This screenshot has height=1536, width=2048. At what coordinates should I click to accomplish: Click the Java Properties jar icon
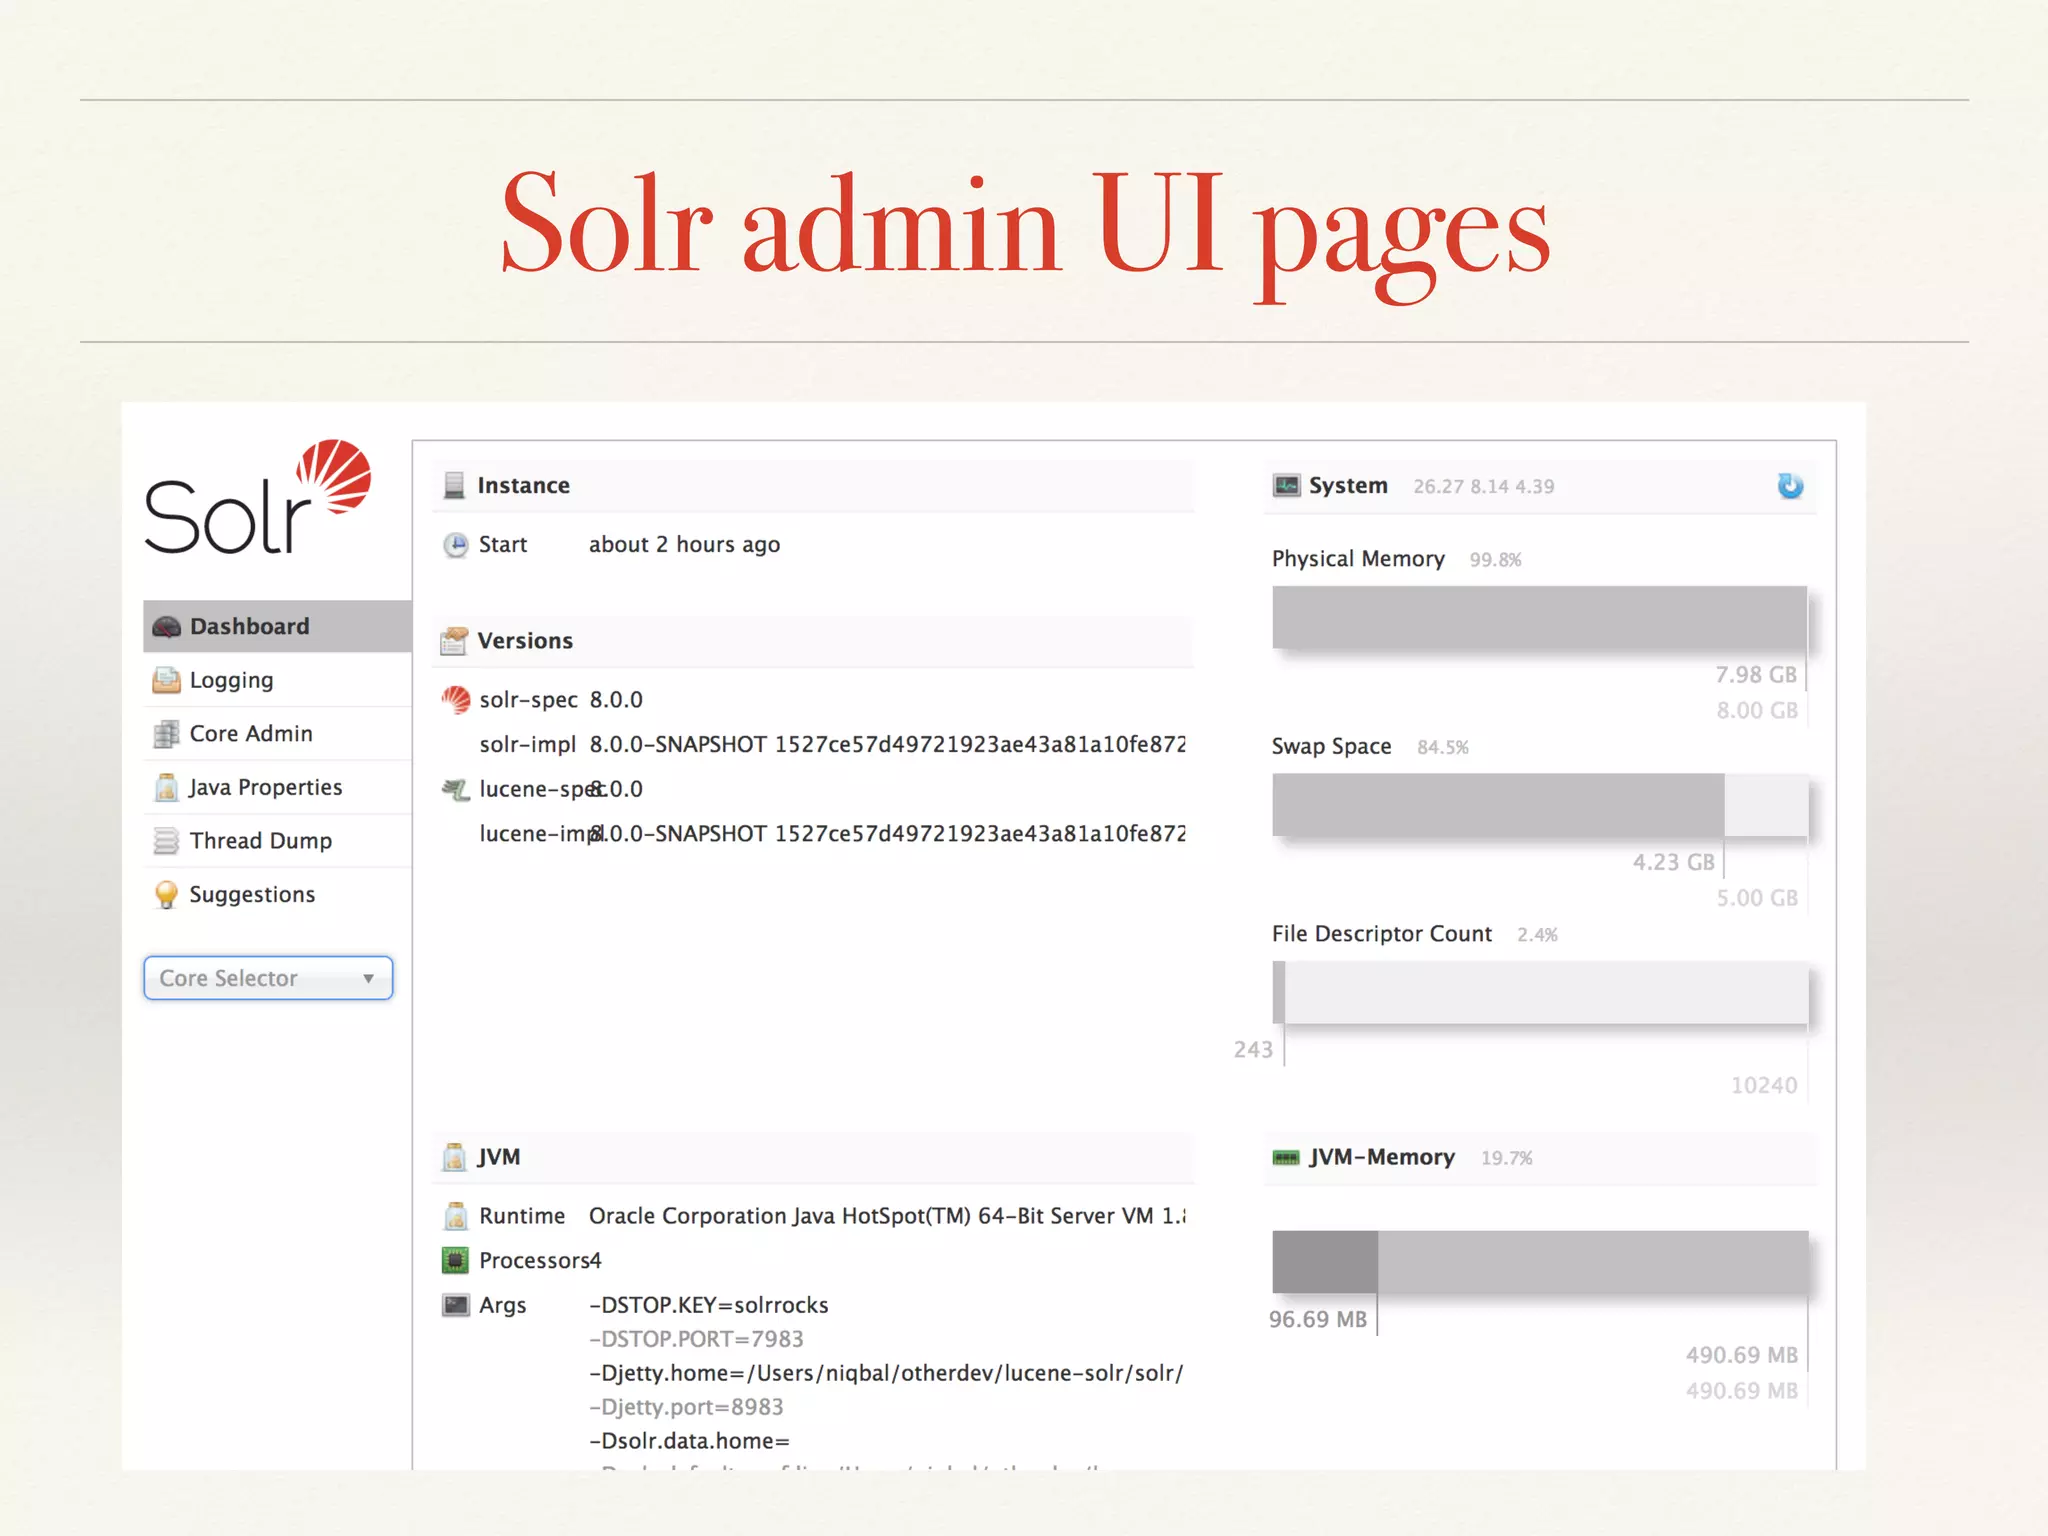[x=166, y=787]
